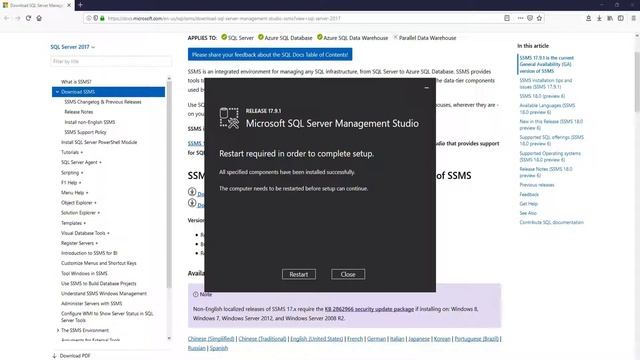Open SSMS Support Policy page
640x360 pixels.
(85, 132)
